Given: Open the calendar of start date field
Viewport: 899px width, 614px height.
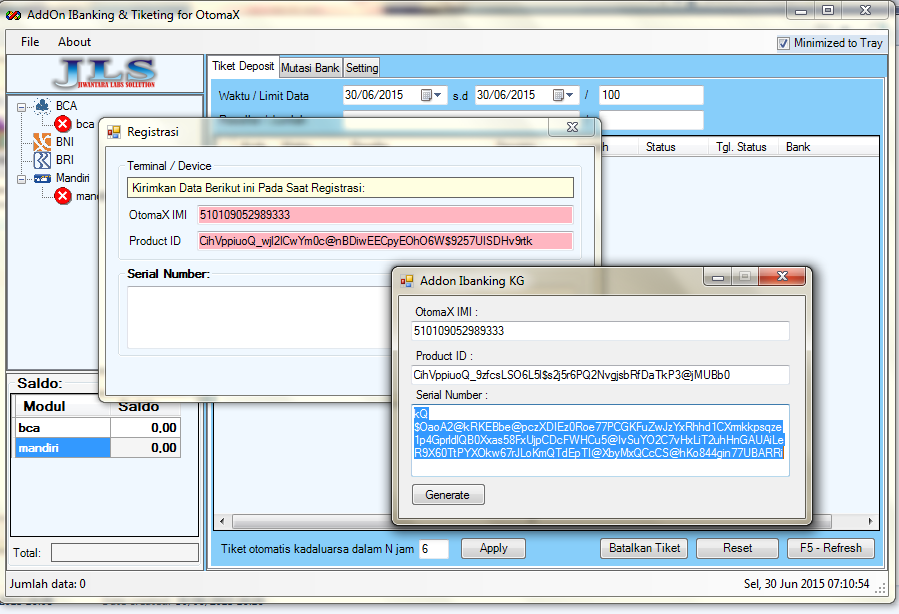Looking at the screenshot, I should pyautogui.click(x=431, y=95).
